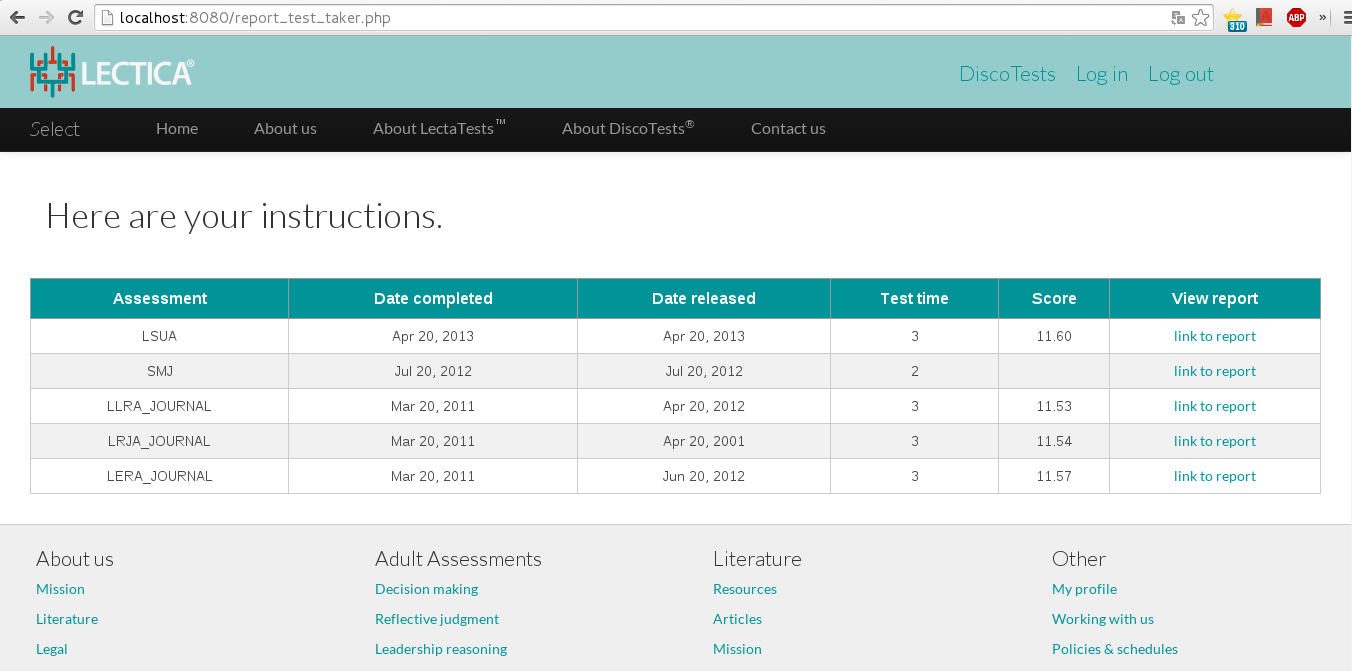Open Chrome hamburger menu
This screenshot has width=1352, height=671.
click(x=1346, y=17)
